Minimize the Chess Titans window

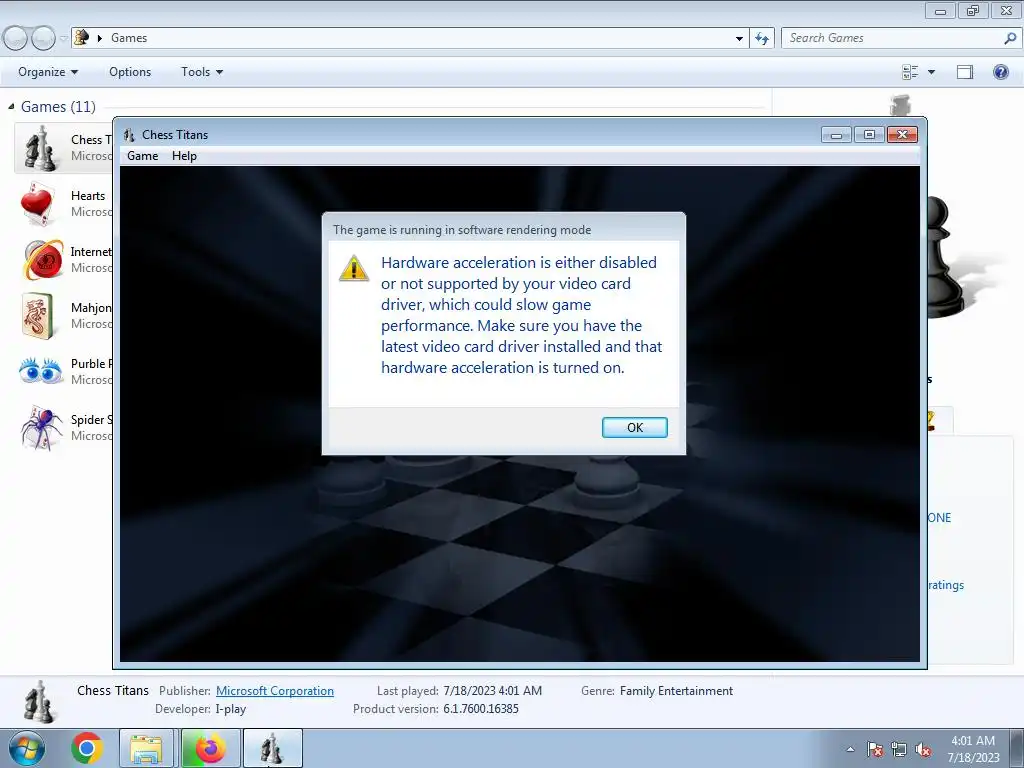tap(836, 135)
